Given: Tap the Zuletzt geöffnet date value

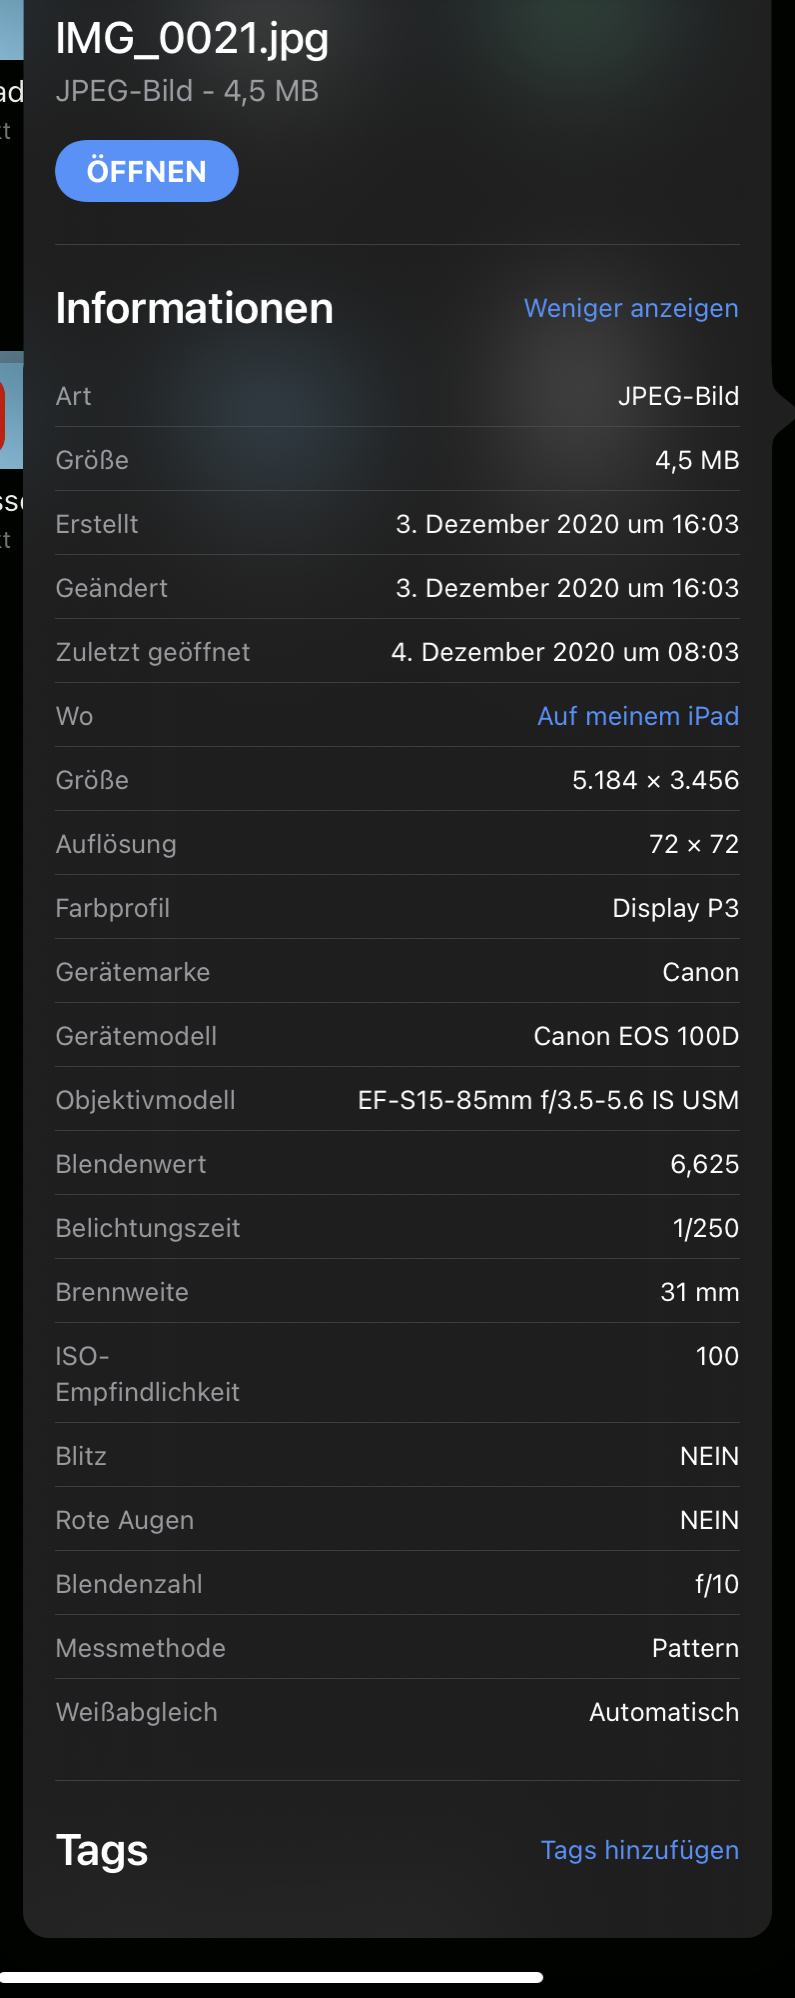Looking at the screenshot, I should (x=565, y=652).
